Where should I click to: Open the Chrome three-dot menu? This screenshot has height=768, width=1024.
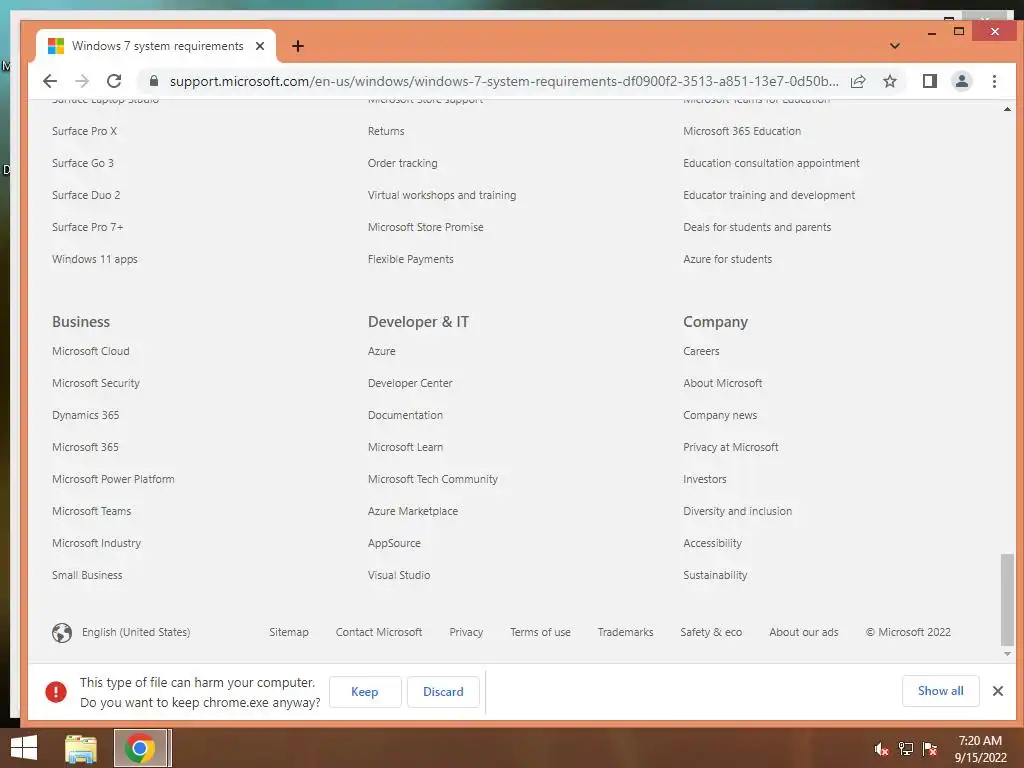pyautogui.click(x=994, y=81)
